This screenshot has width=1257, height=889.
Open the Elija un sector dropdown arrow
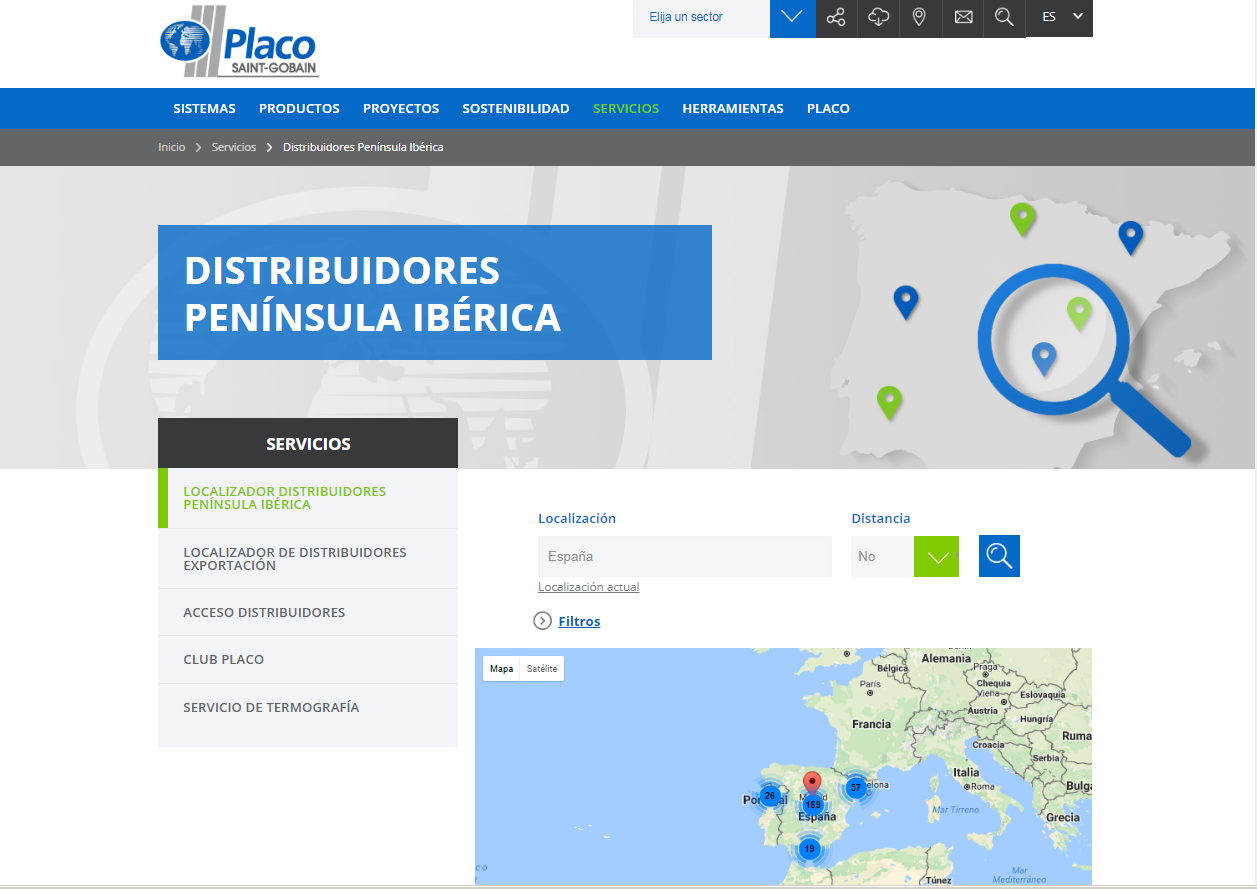click(793, 17)
